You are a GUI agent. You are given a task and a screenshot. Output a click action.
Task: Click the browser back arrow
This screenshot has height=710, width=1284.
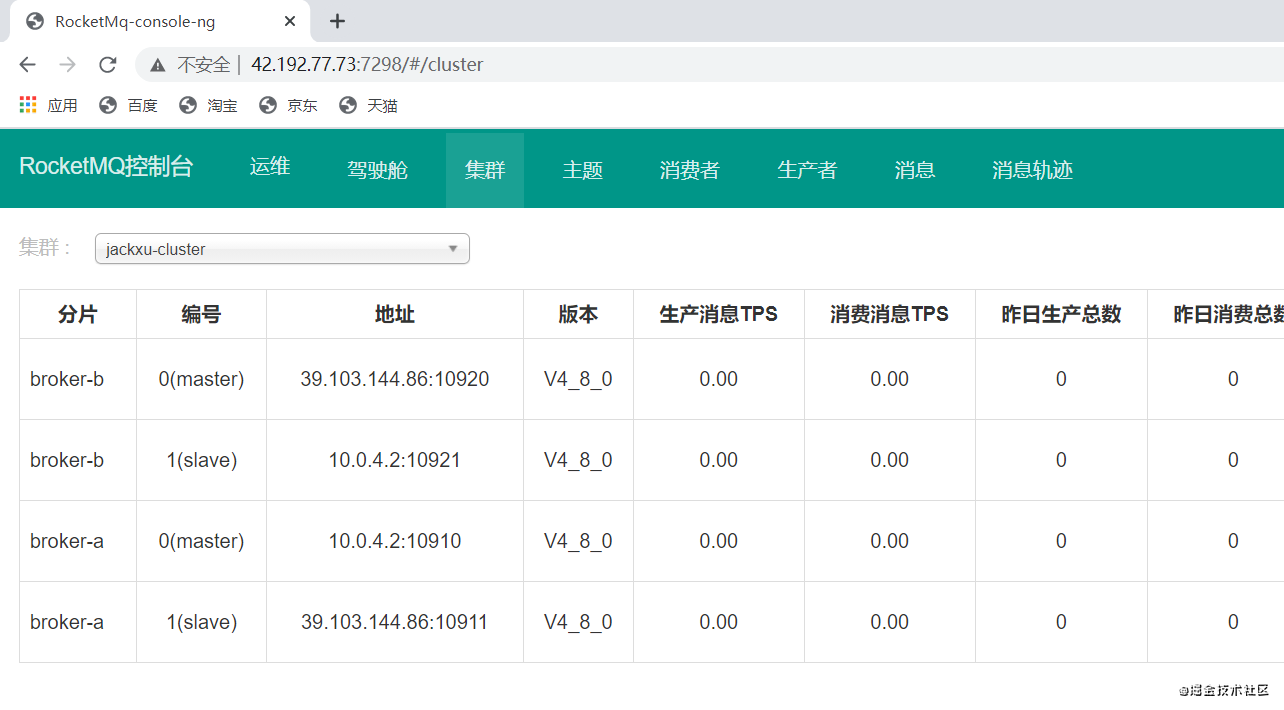coord(27,65)
